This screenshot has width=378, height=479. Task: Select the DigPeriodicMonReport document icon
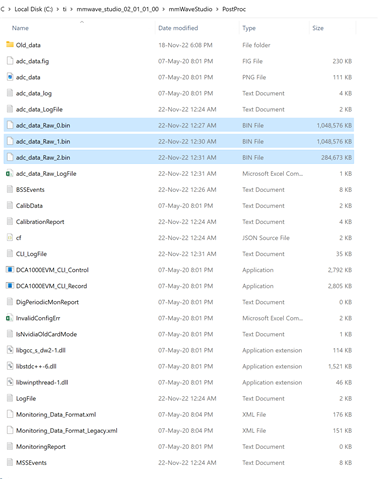10,302
